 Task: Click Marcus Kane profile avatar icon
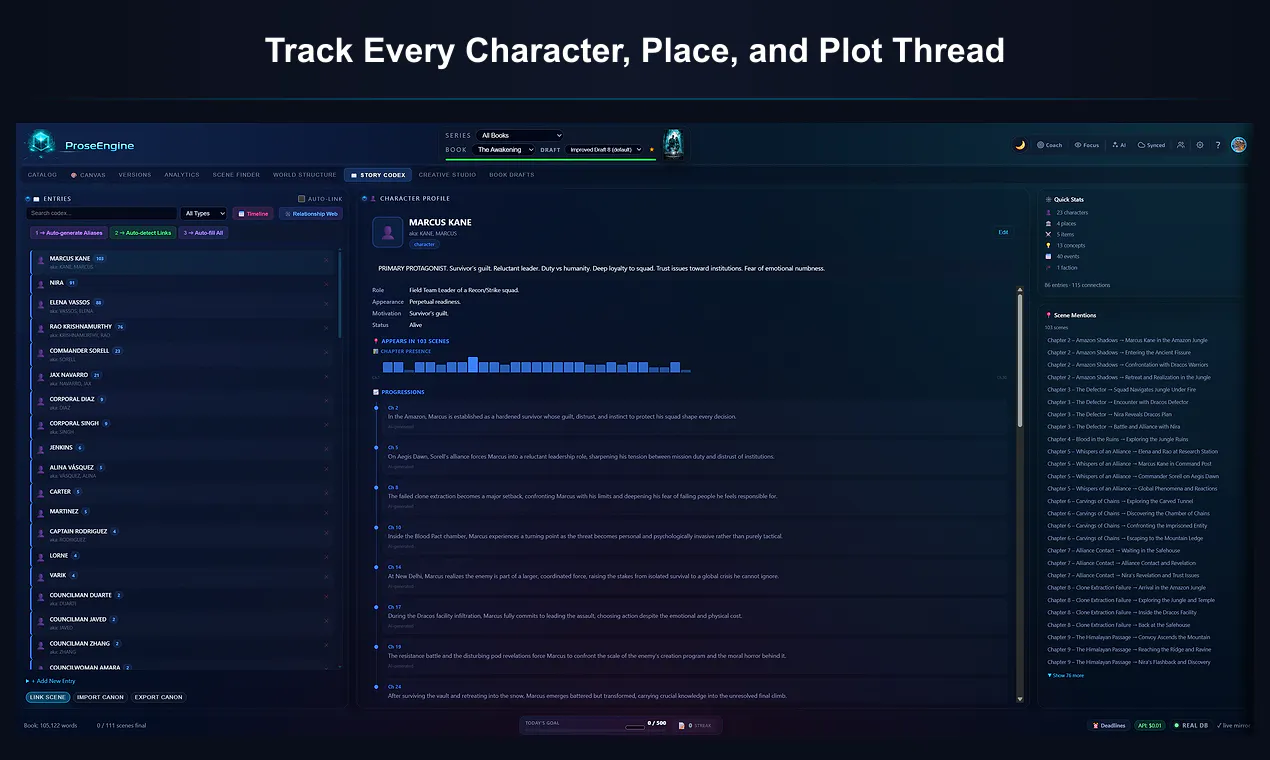coord(388,232)
